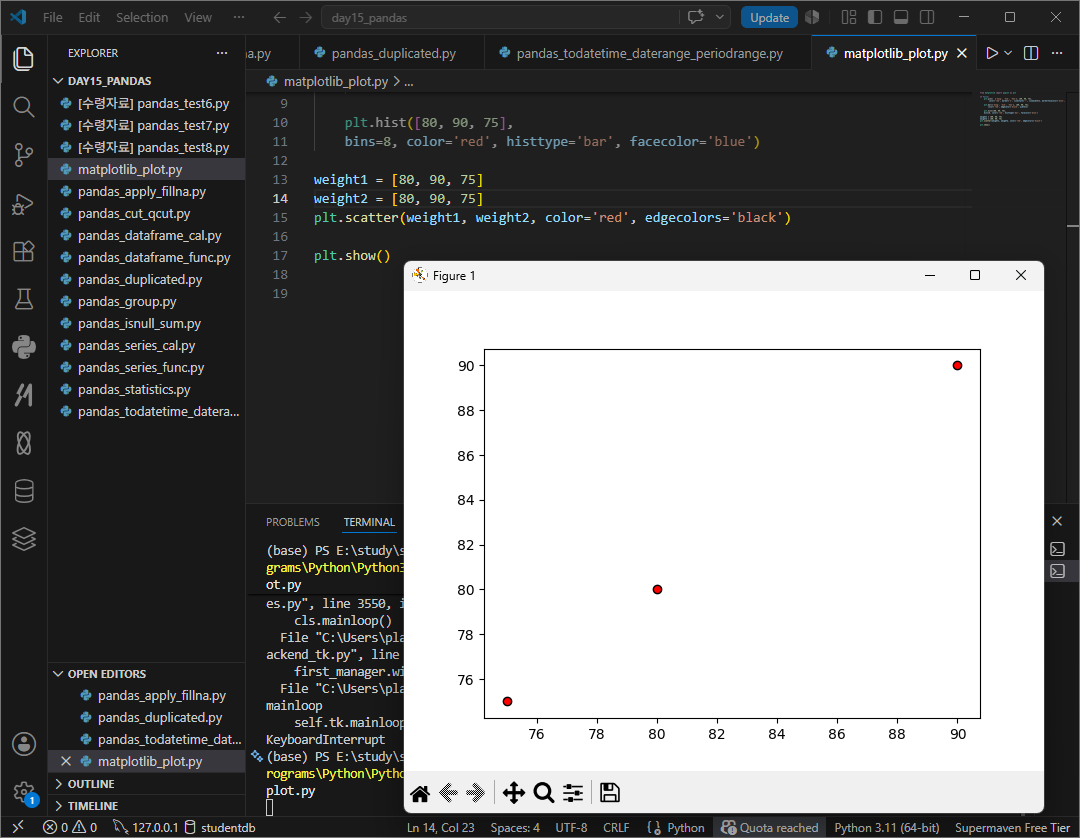Open Configure subplots in Figure 1
Viewport: 1080px width, 838px height.
point(573,793)
